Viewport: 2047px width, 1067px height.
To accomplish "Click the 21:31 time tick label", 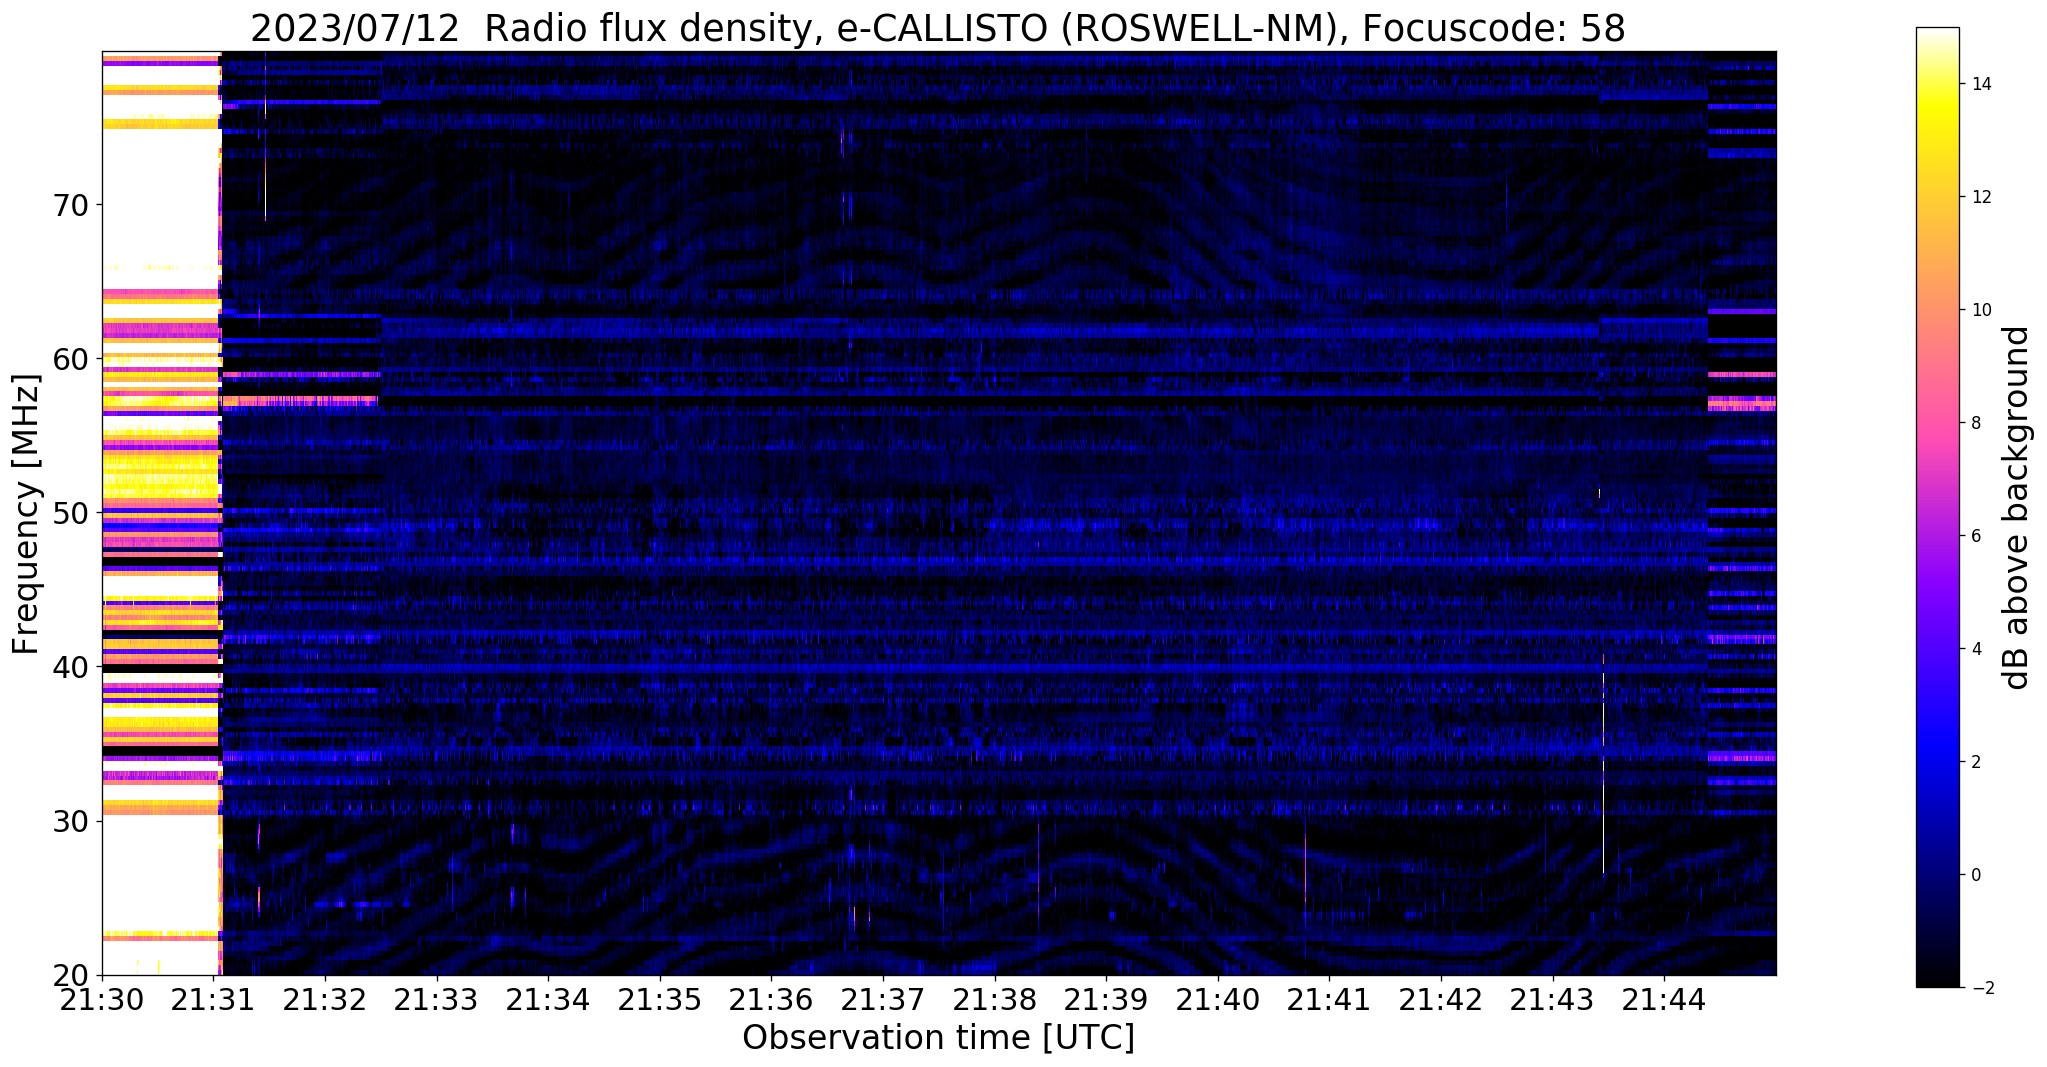I will 214,999.
